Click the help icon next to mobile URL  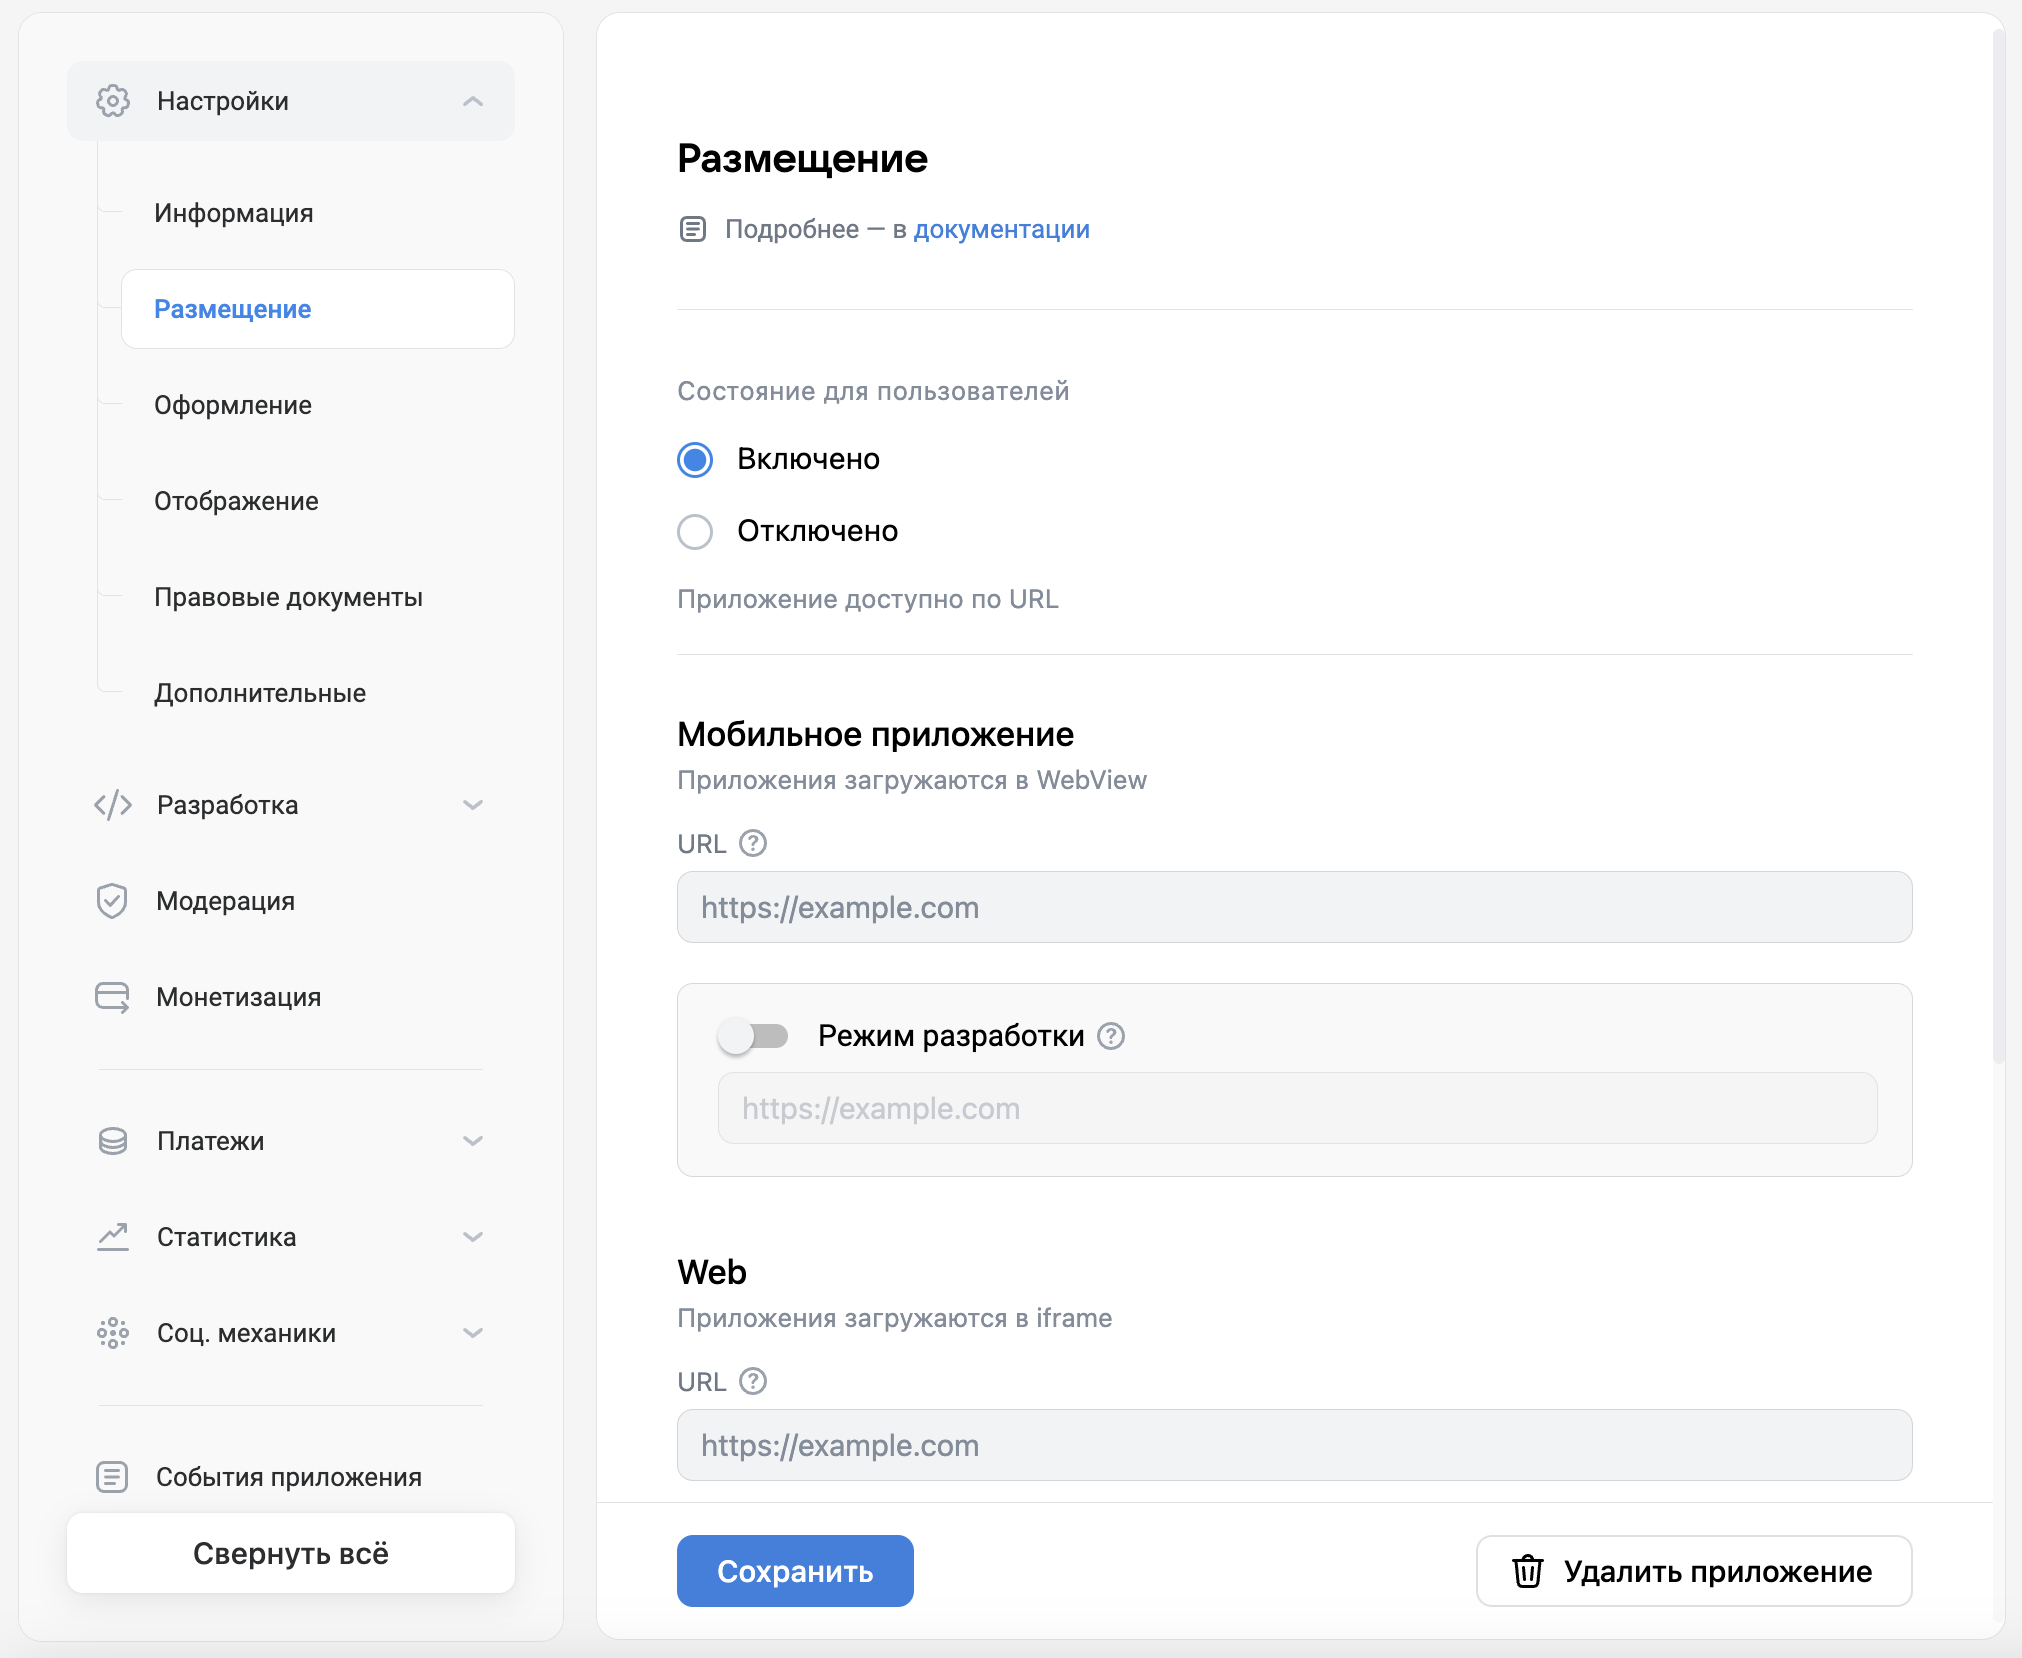click(753, 844)
